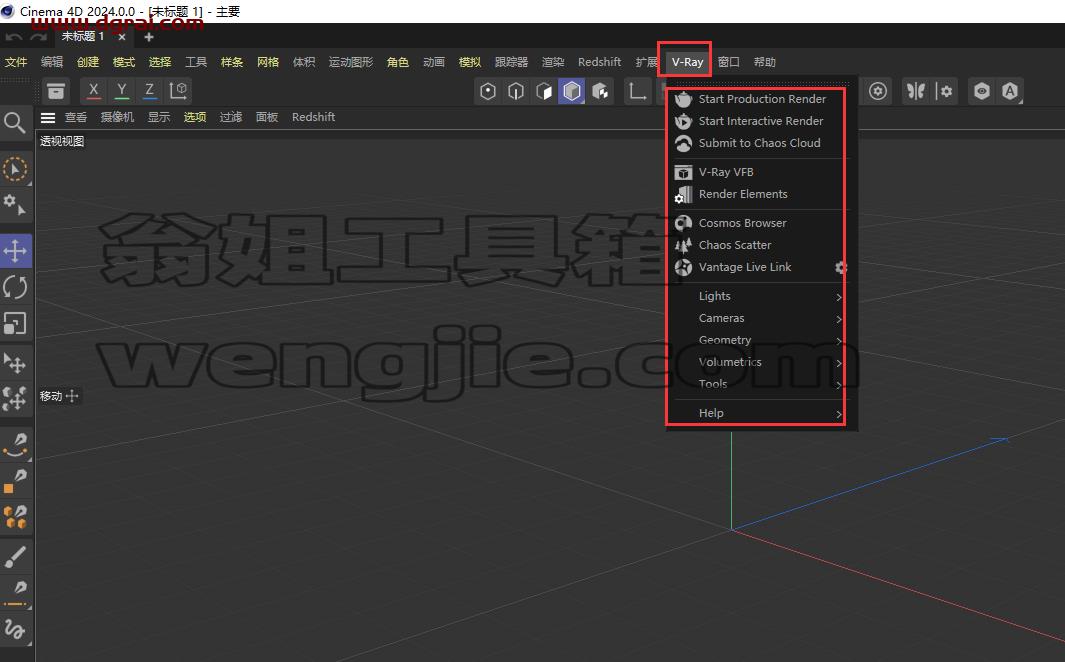The width and height of the screenshot is (1065, 662).
Task: Activate the Scale tool
Action: pos(15,323)
